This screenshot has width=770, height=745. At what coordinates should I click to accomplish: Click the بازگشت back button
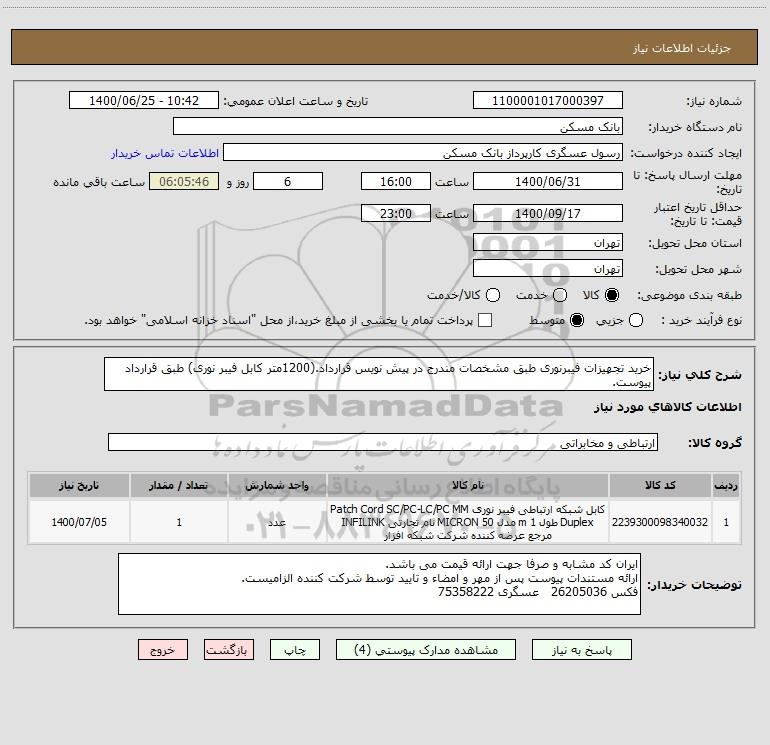tap(229, 650)
